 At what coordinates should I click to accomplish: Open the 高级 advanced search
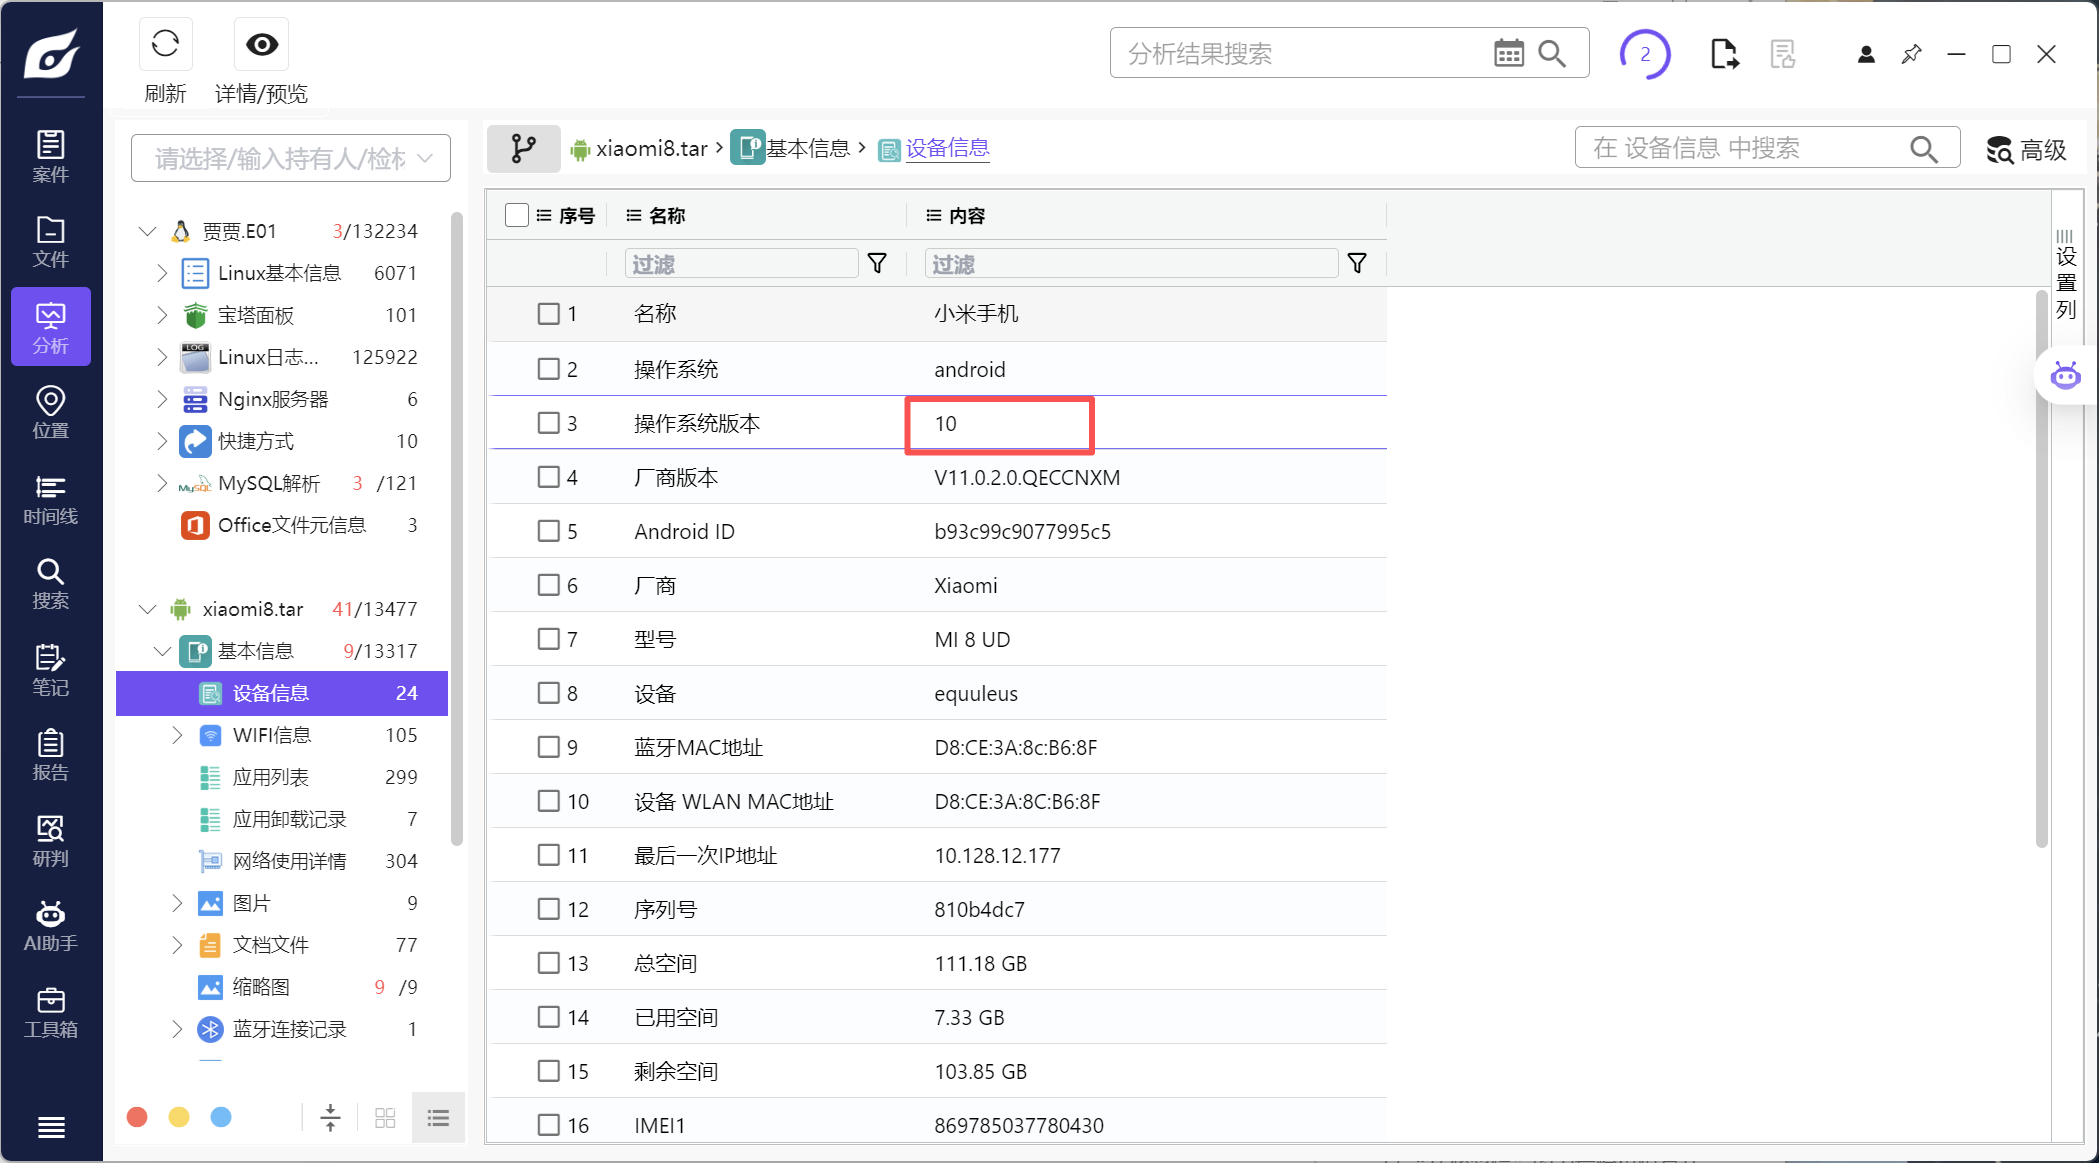click(2027, 150)
